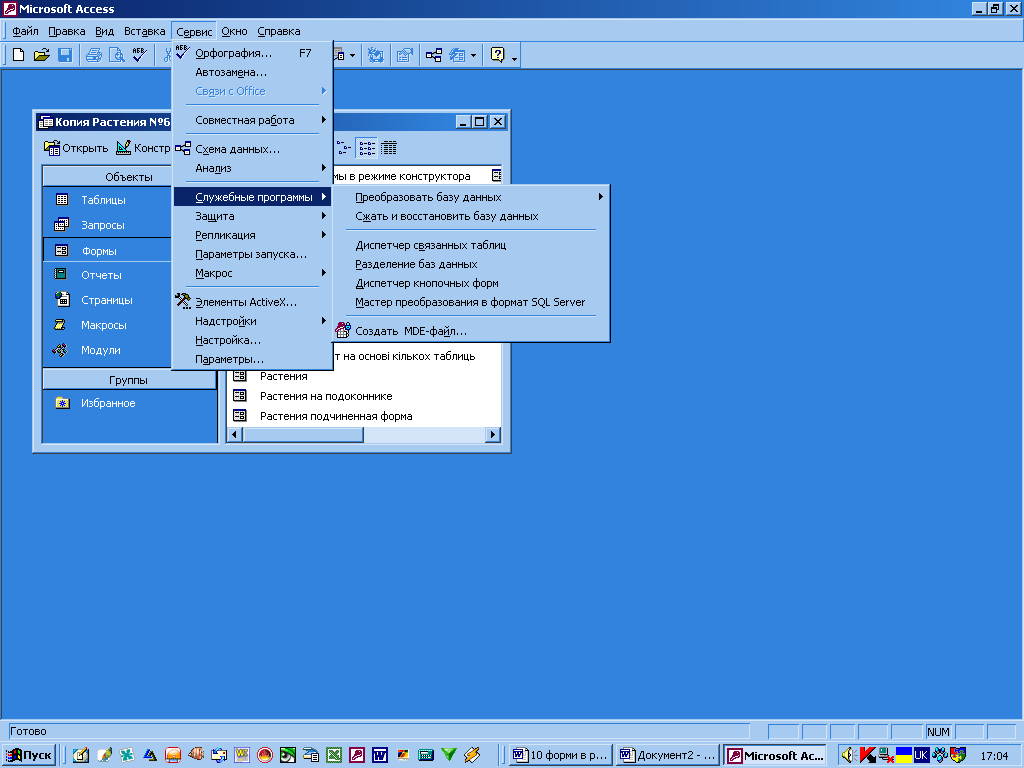Open the Окно menu
The image size is (1024, 768).
(x=234, y=31)
